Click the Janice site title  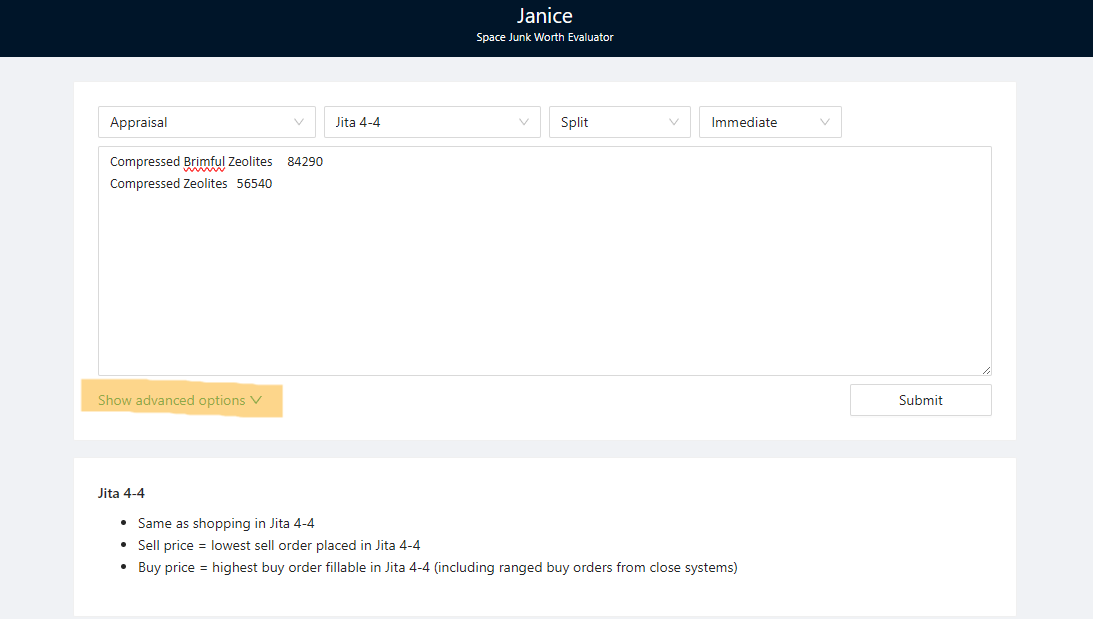point(545,16)
